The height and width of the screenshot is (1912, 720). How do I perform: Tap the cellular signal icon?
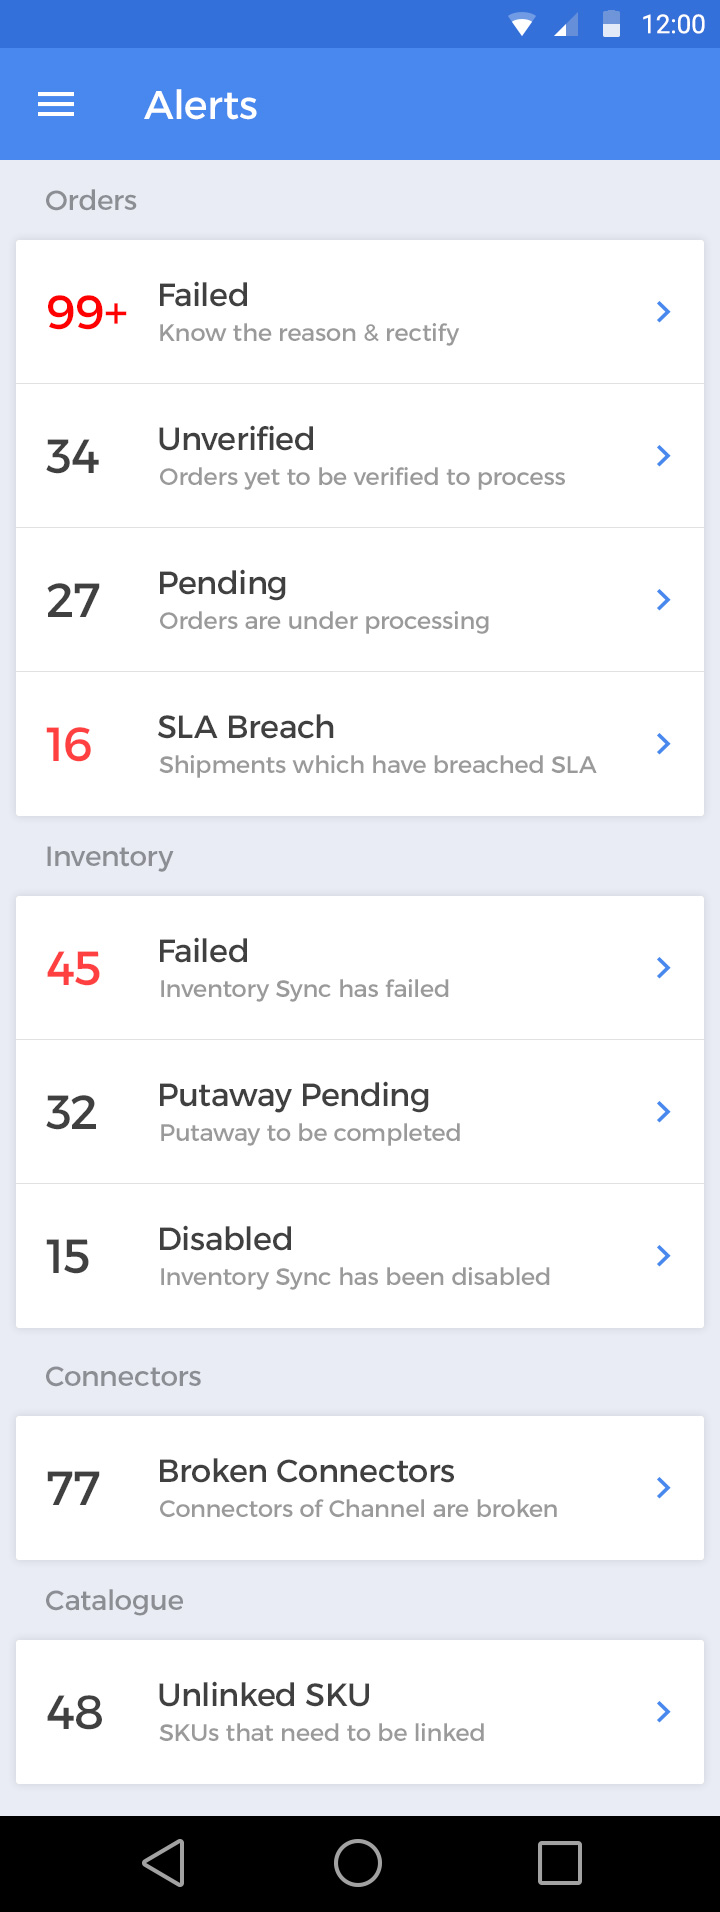click(566, 24)
